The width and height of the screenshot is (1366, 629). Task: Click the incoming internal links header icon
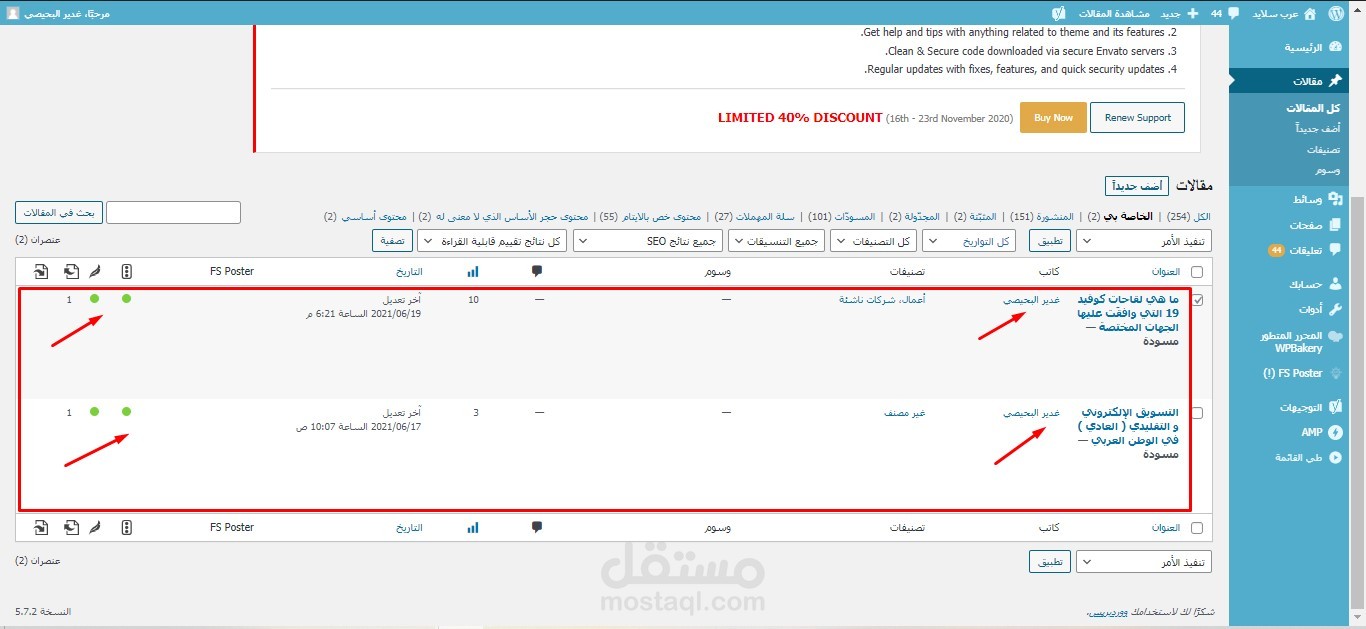pyautogui.click(x=40, y=271)
